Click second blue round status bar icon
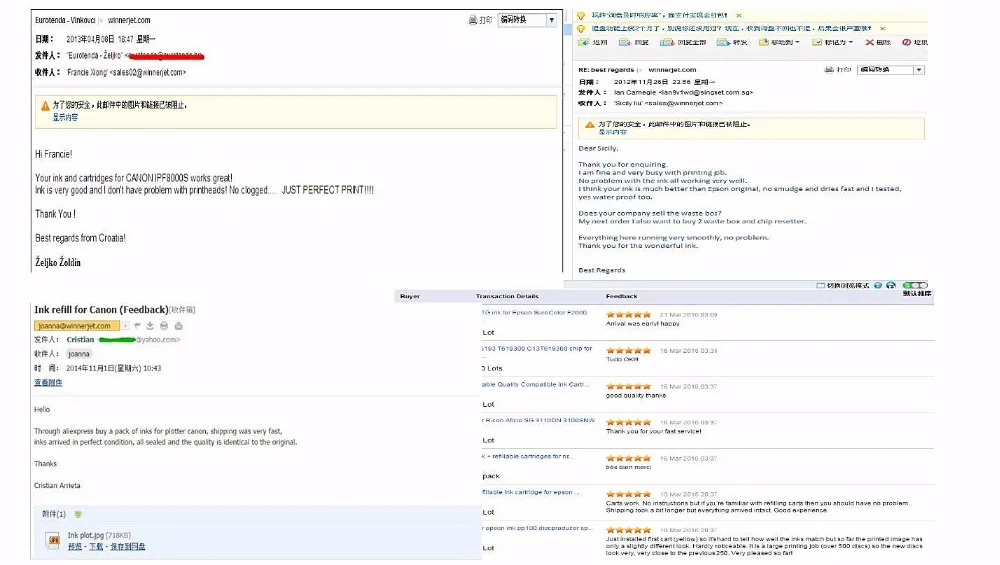This screenshot has width=1000, height=565. pos(891,285)
